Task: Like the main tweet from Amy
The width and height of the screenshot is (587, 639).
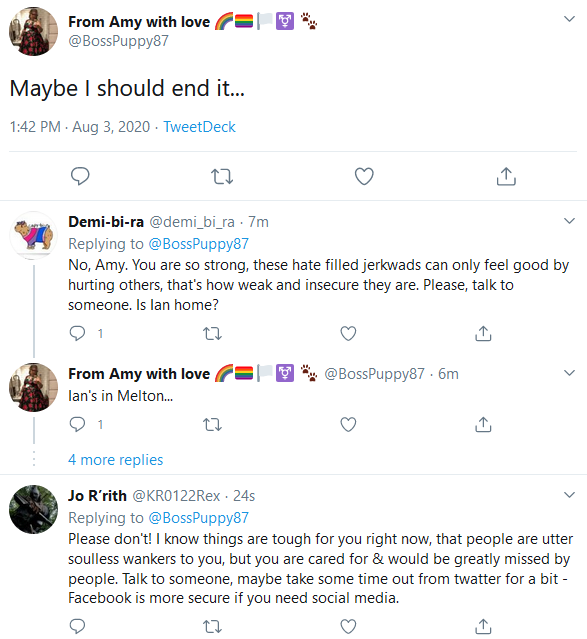Action: (364, 176)
